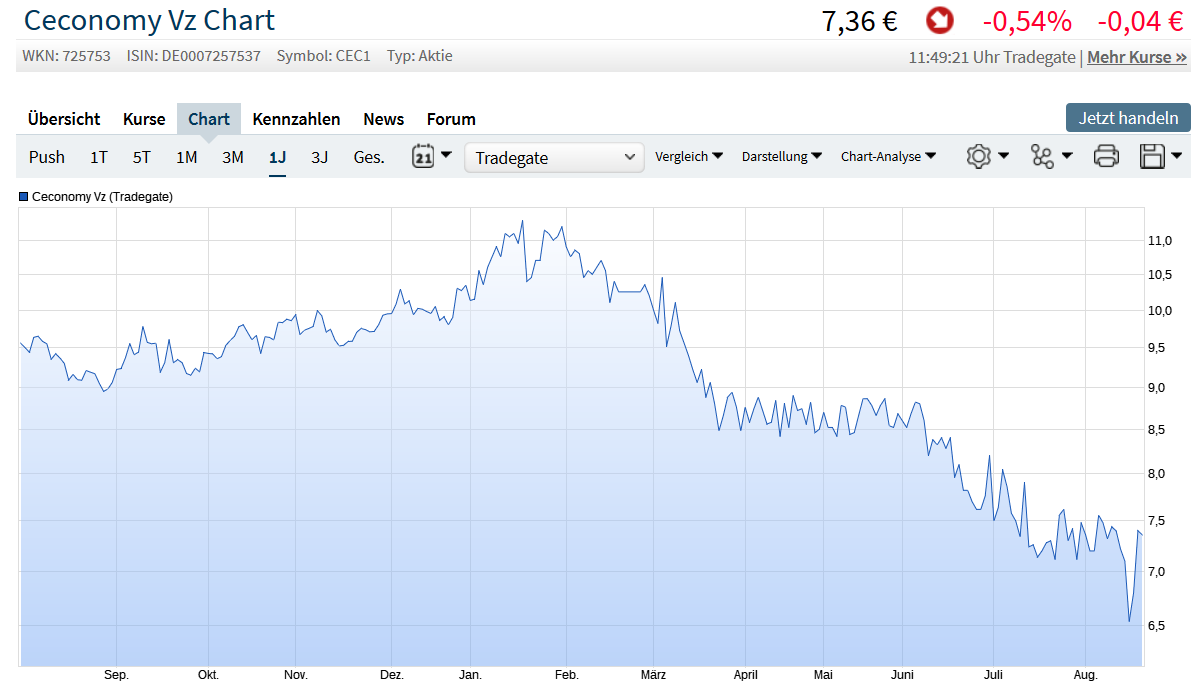This screenshot has width=1201, height=685.
Task: Expand the Darstellung dropdown
Action: tap(782, 156)
